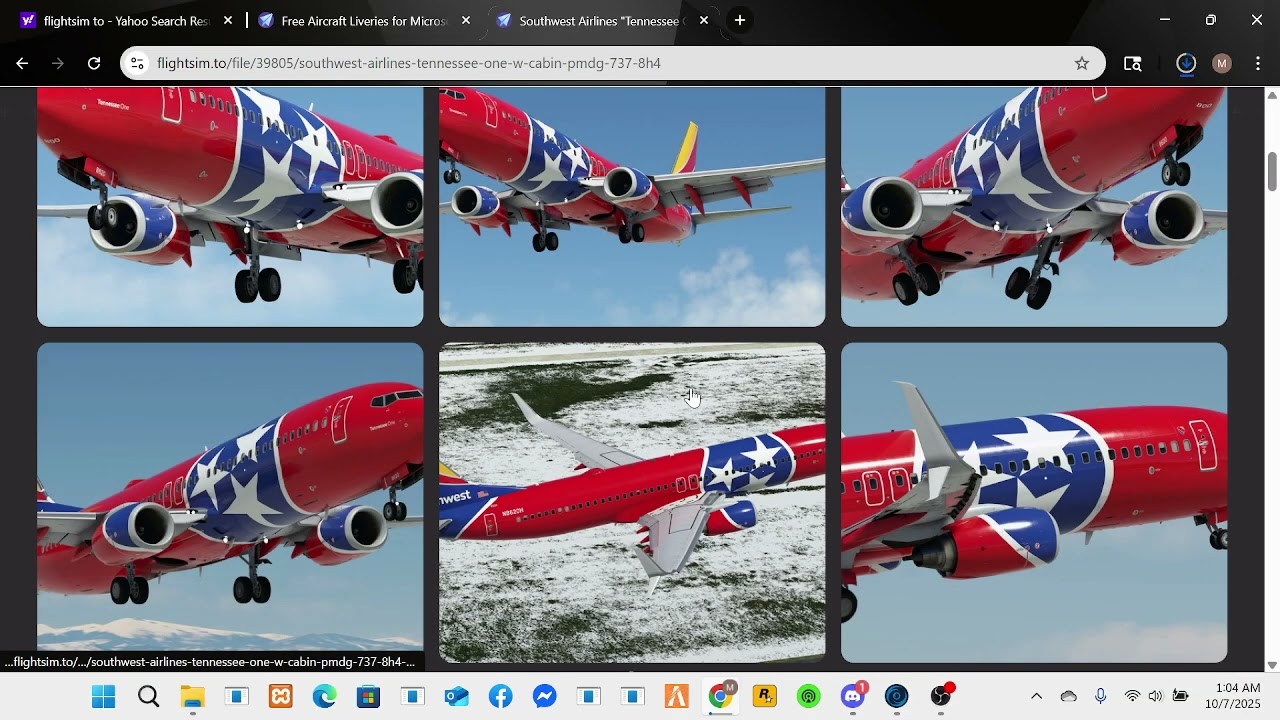Image resolution: width=1280 pixels, height=720 pixels.
Task: Open Outlook from the taskbar
Action: (457, 697)
